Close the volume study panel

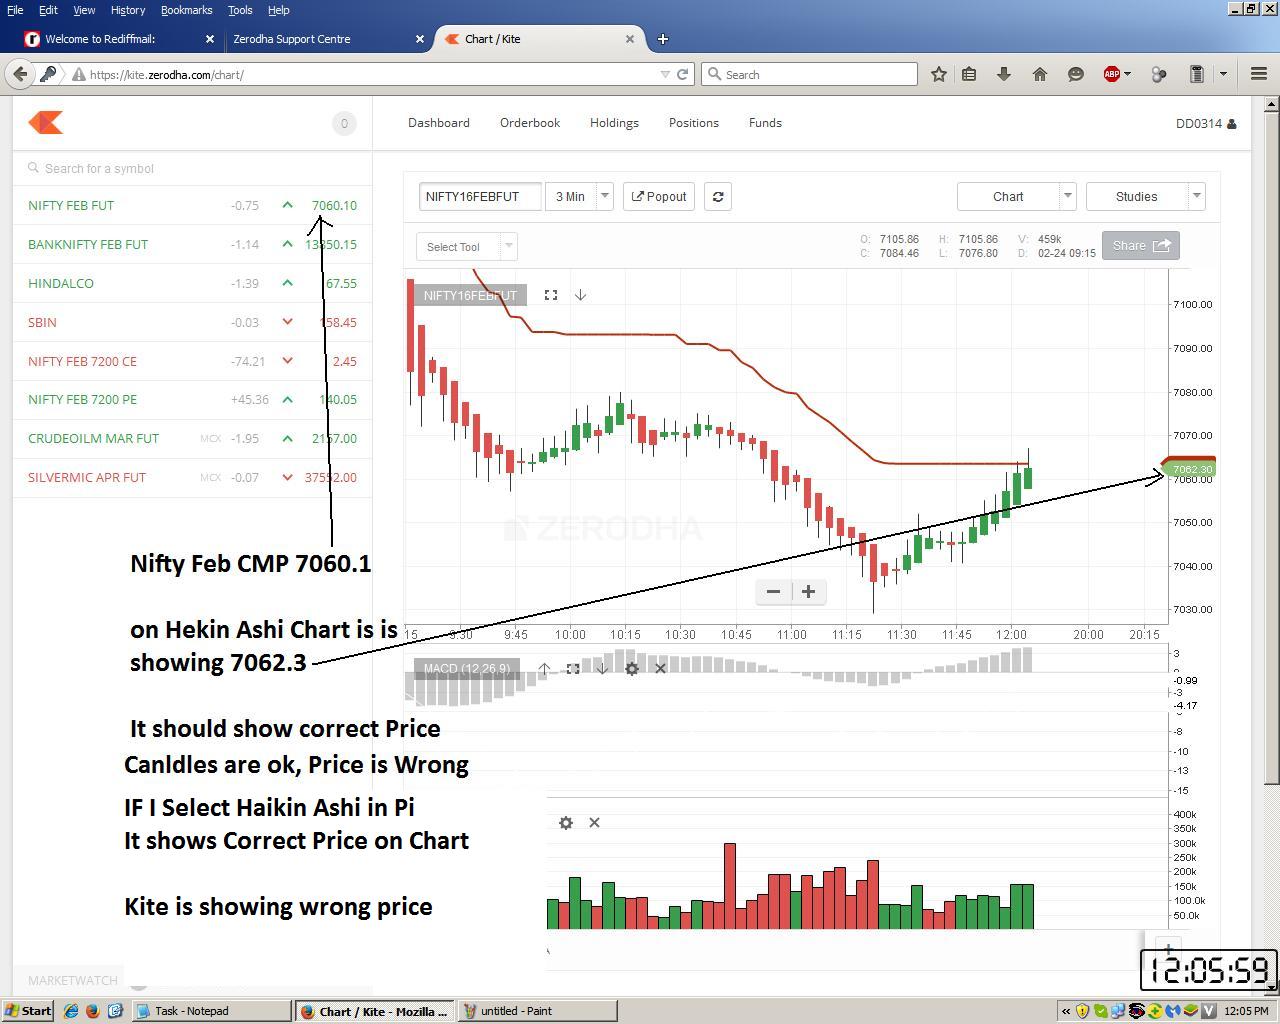595,822
